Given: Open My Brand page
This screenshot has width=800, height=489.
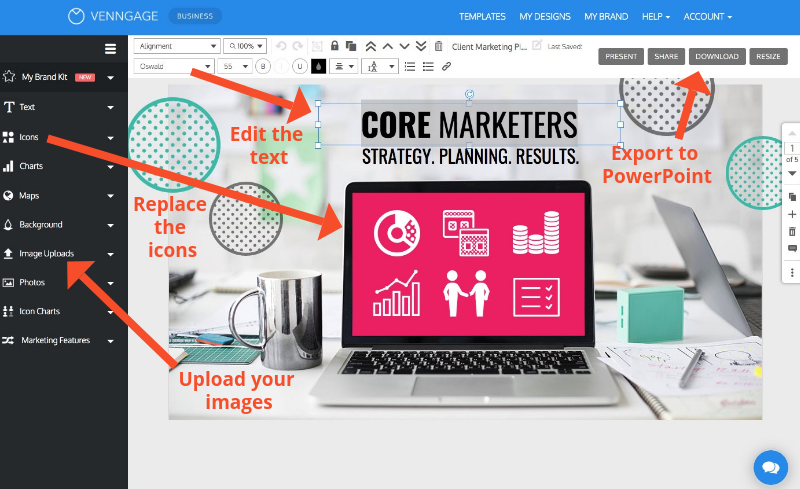Looking at the screenshot, I should [606, 16].
